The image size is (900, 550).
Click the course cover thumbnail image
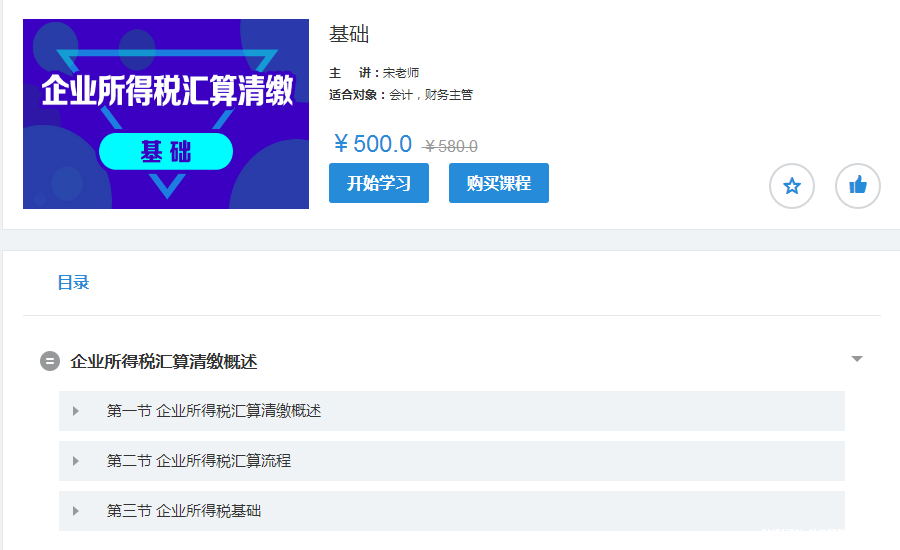tap(166, 114)
